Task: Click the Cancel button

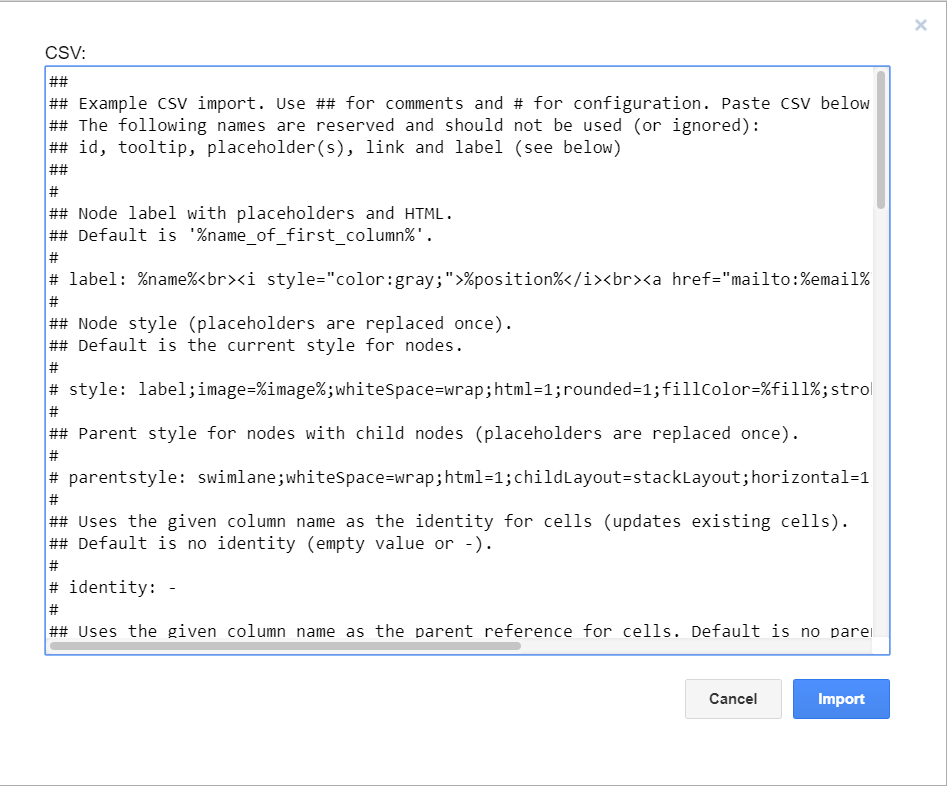Action: point(733,699)
